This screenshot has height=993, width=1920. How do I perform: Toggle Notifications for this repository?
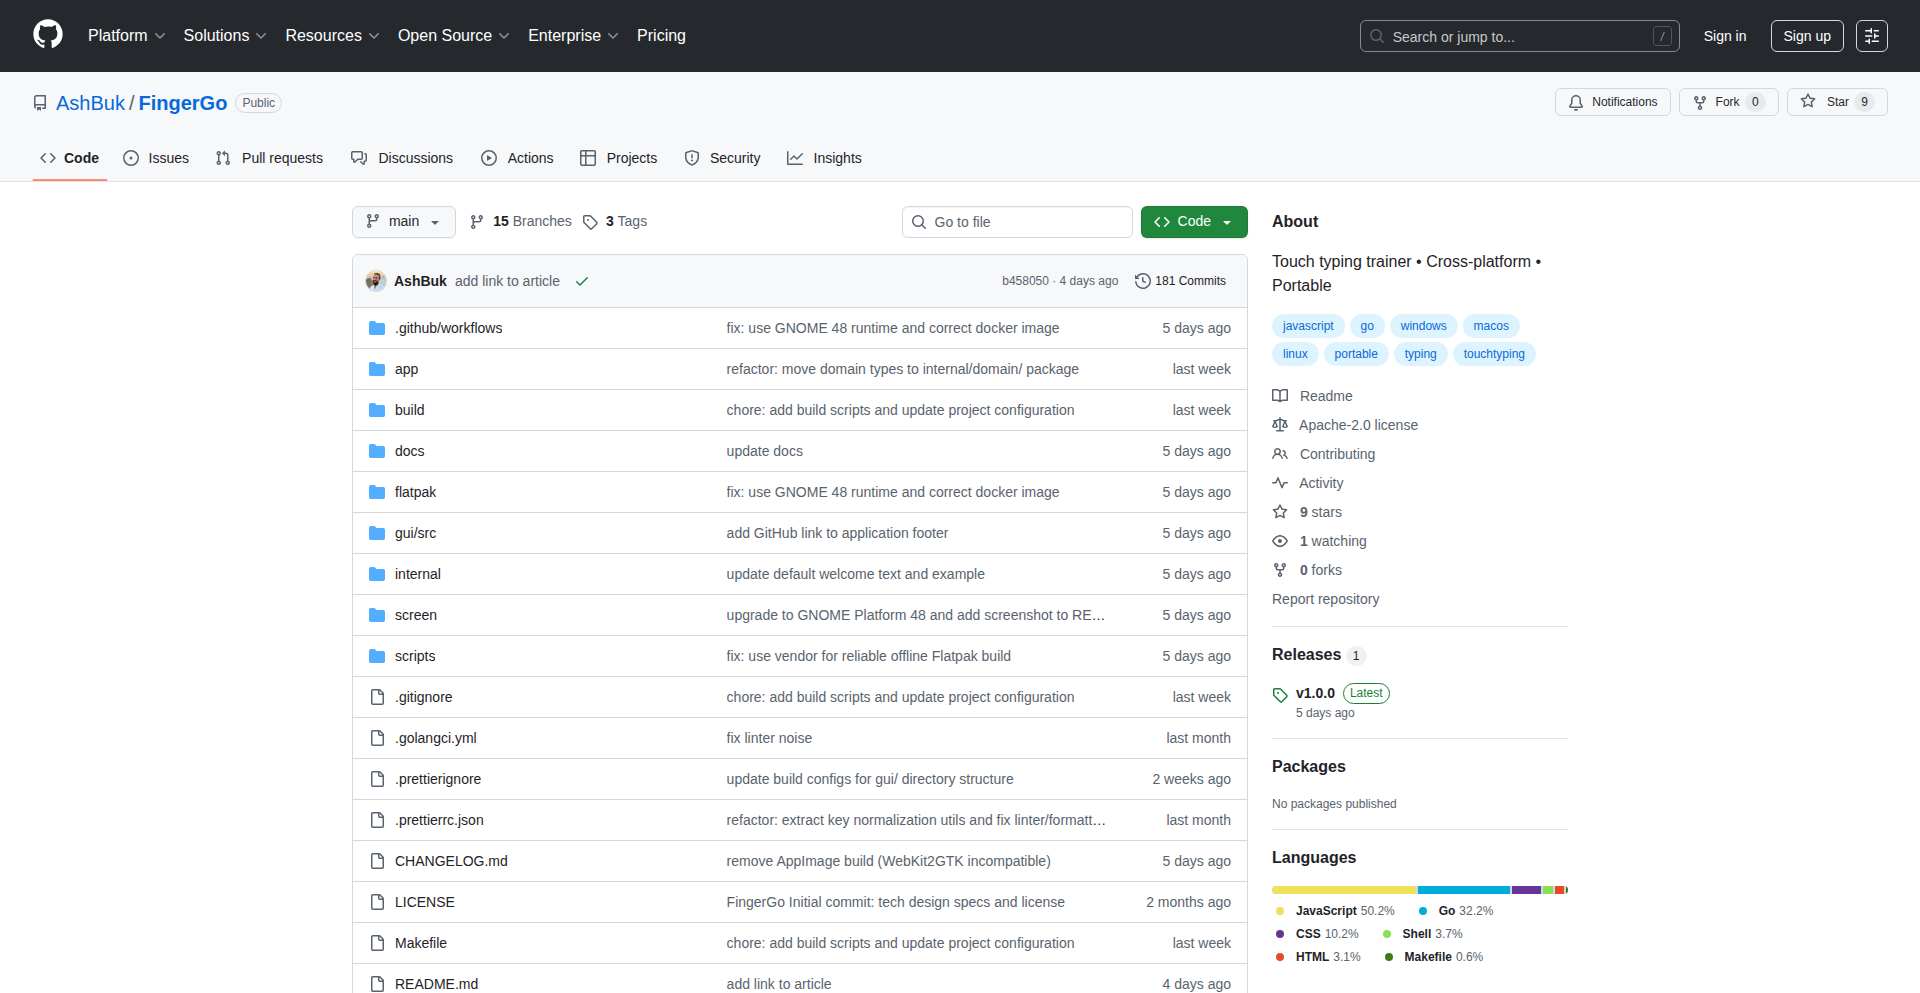tap(1612, 102)
